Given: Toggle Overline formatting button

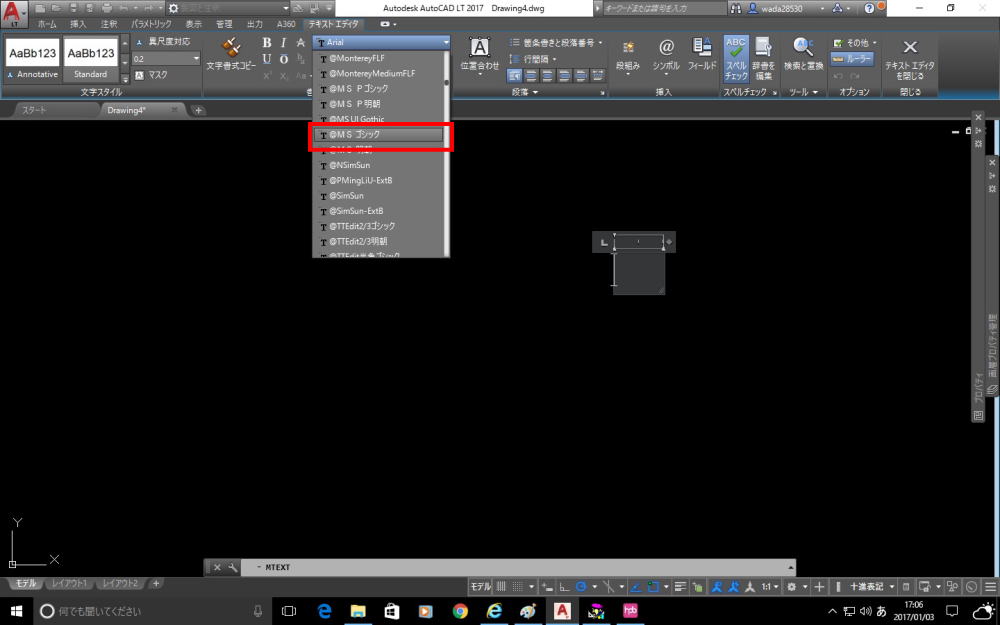Looking at the screenshot, I should [x=284, y=59].
